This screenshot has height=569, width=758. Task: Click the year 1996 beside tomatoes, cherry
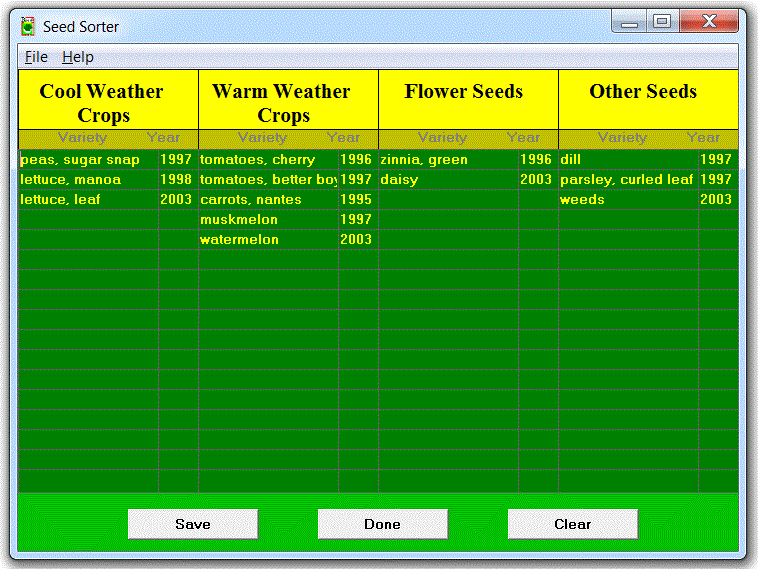point(358,160)
